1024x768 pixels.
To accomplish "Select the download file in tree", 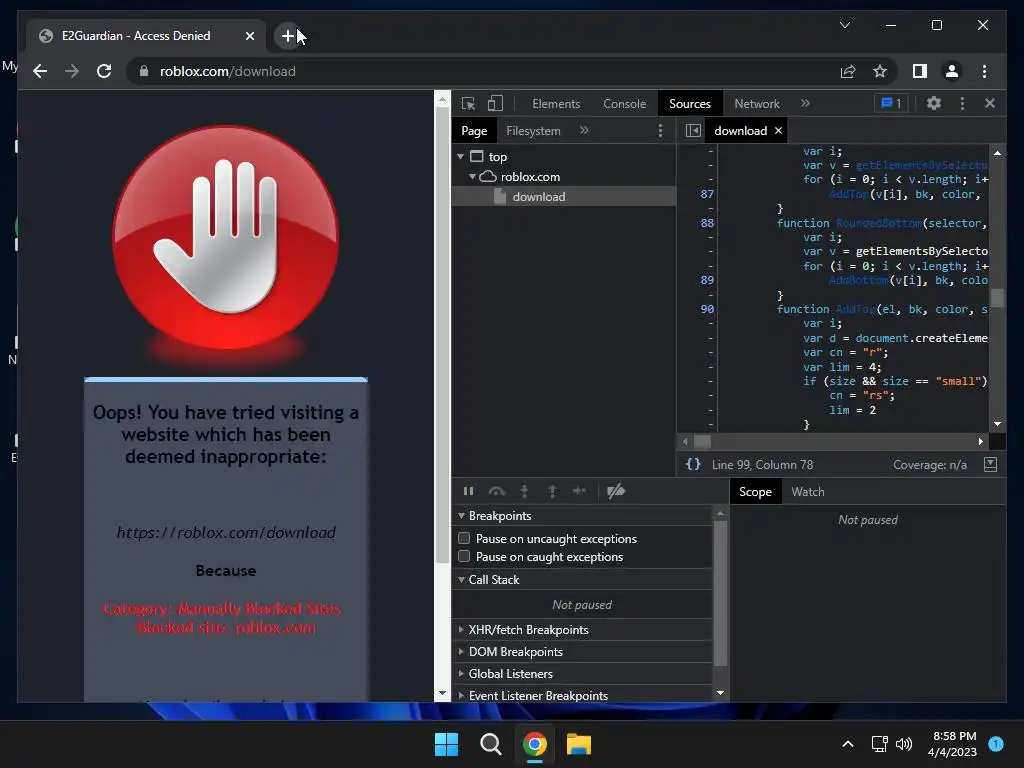I will (x=564, y=197).
